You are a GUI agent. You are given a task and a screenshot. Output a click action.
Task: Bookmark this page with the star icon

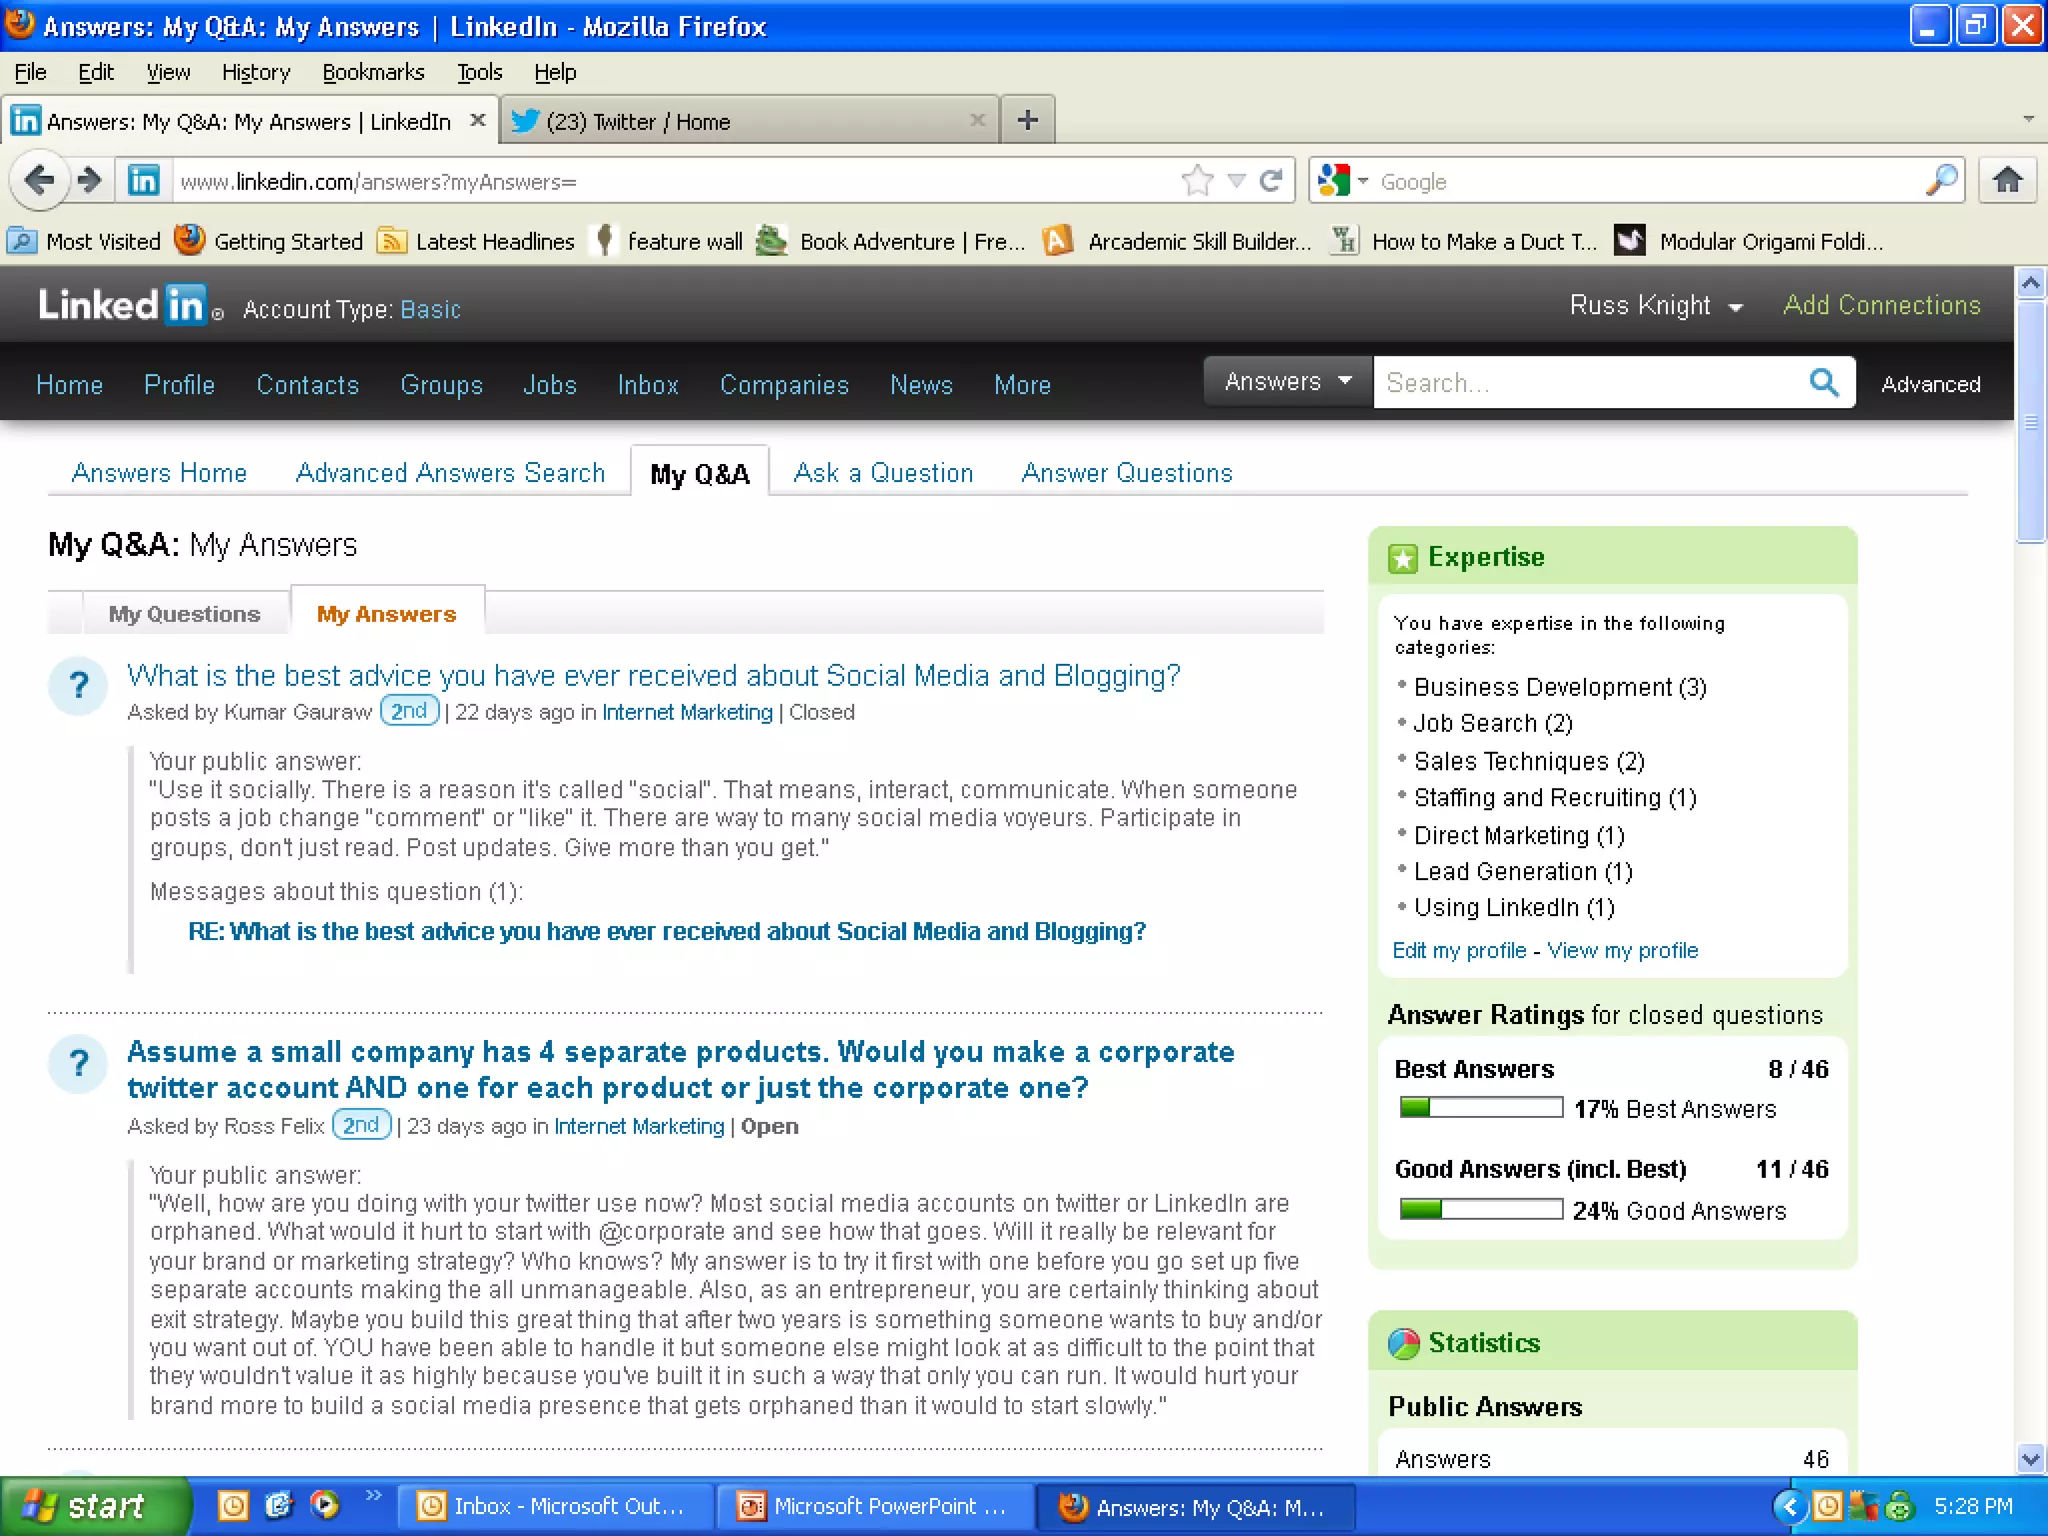1197,181
